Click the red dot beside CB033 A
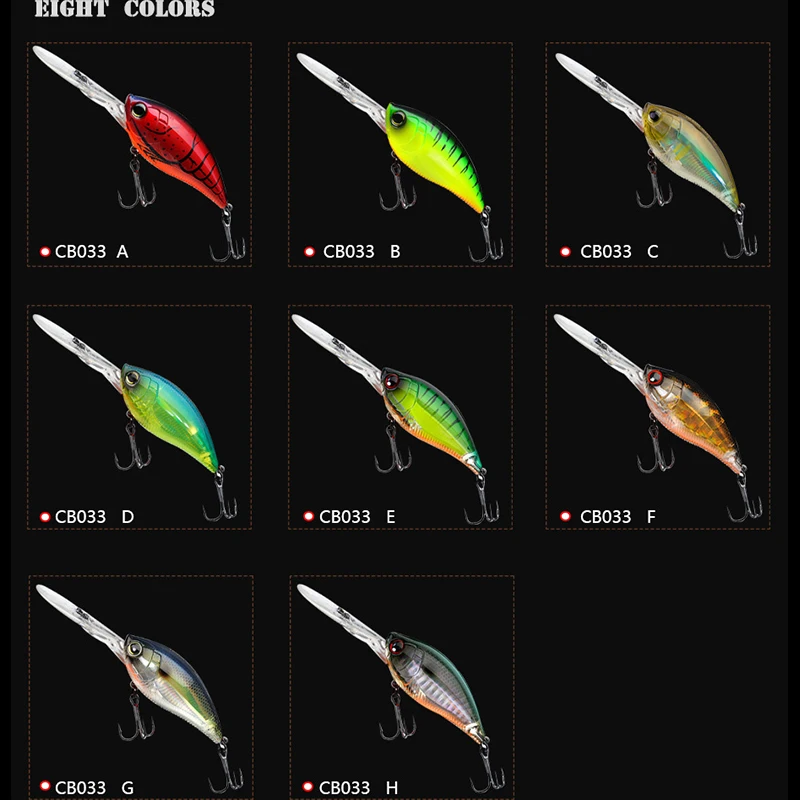The height and width of the screenshot is (800, 800). click(45, 252)
